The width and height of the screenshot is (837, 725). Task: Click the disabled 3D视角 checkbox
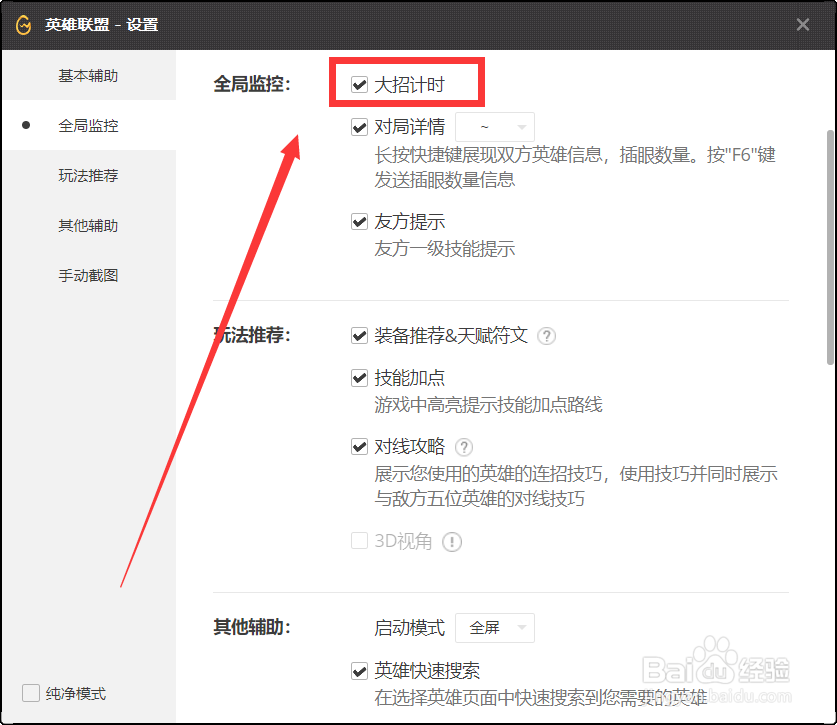pyautogui.click(x=359, y=541)
